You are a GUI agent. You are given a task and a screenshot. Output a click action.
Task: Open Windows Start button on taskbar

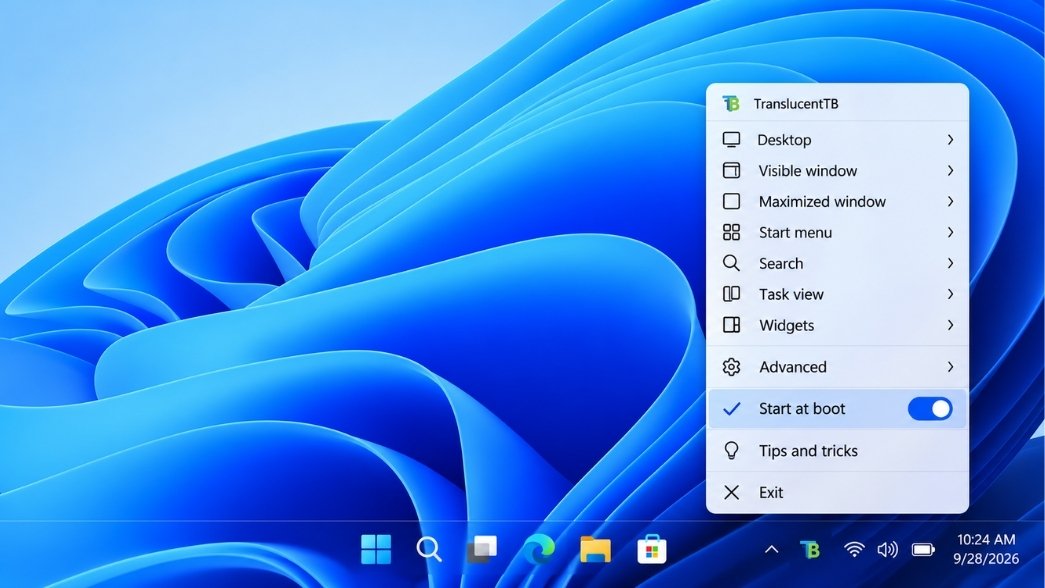(376, 549)
